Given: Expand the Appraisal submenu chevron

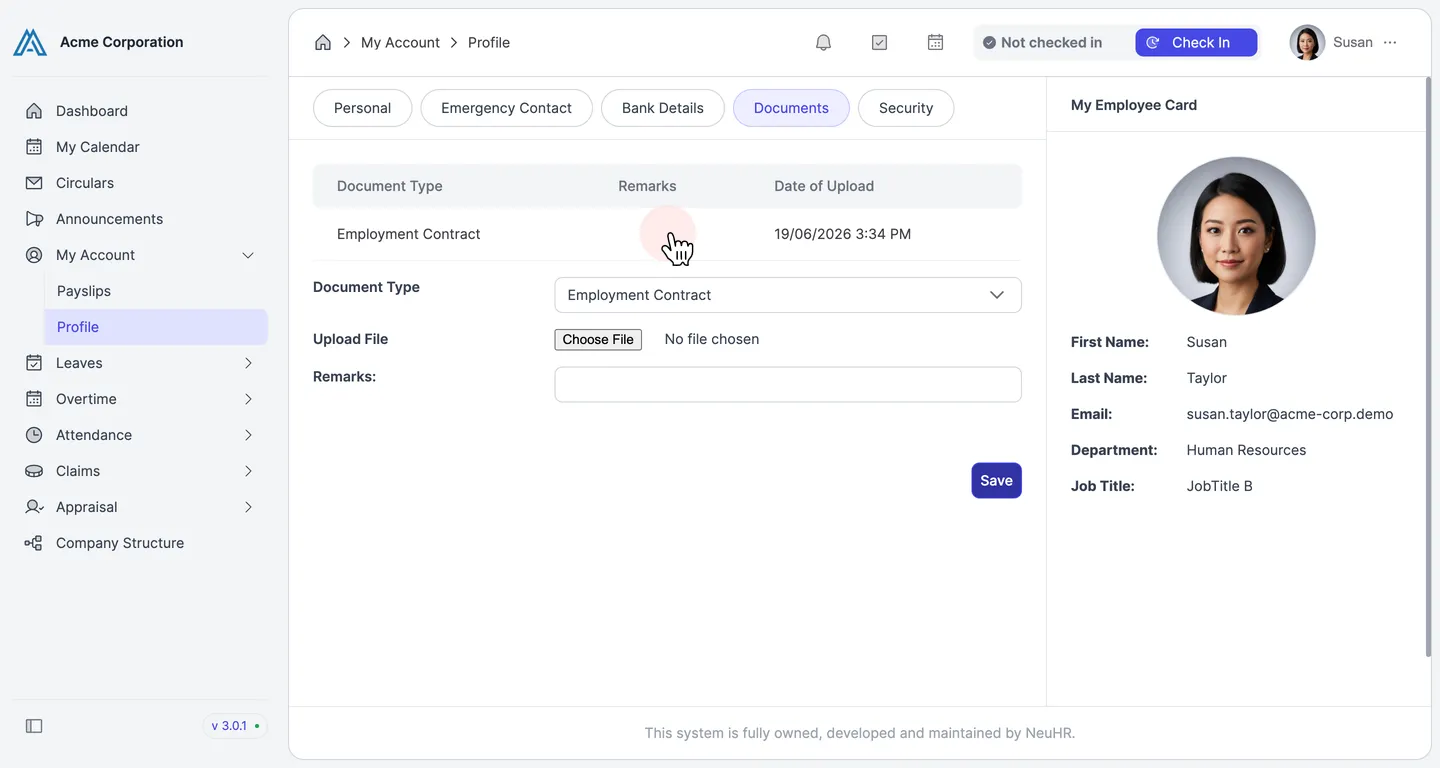Looking at the screenshot, I should click(248, 507).
